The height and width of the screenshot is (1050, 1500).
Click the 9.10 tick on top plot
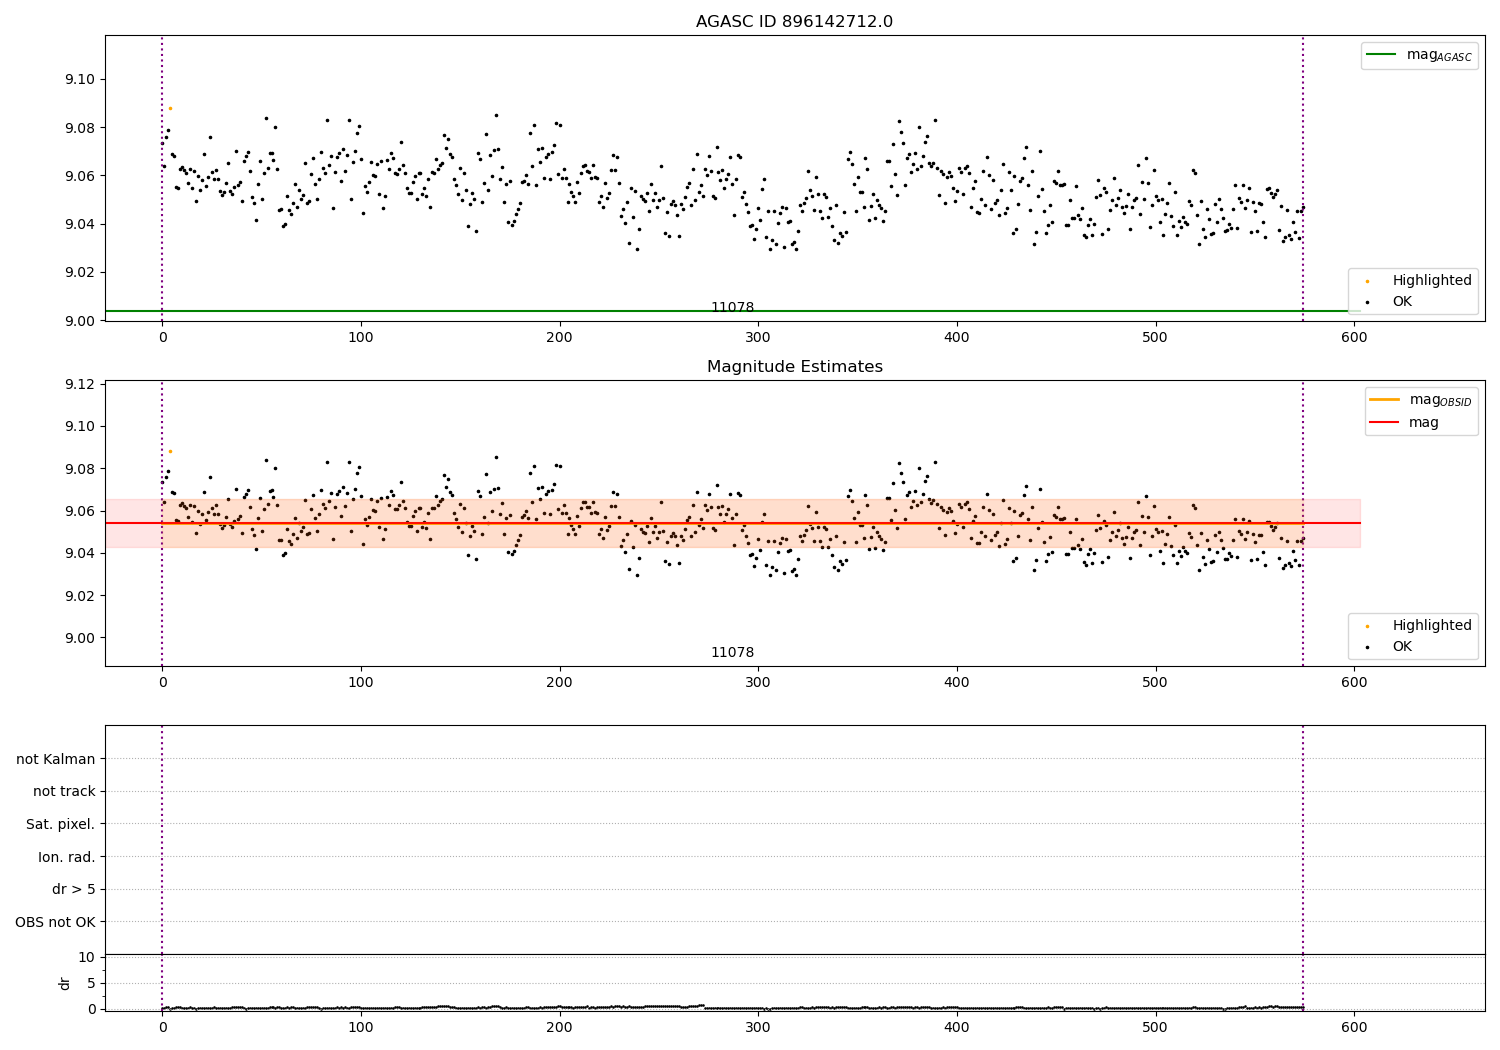click(x=80, y=79)
